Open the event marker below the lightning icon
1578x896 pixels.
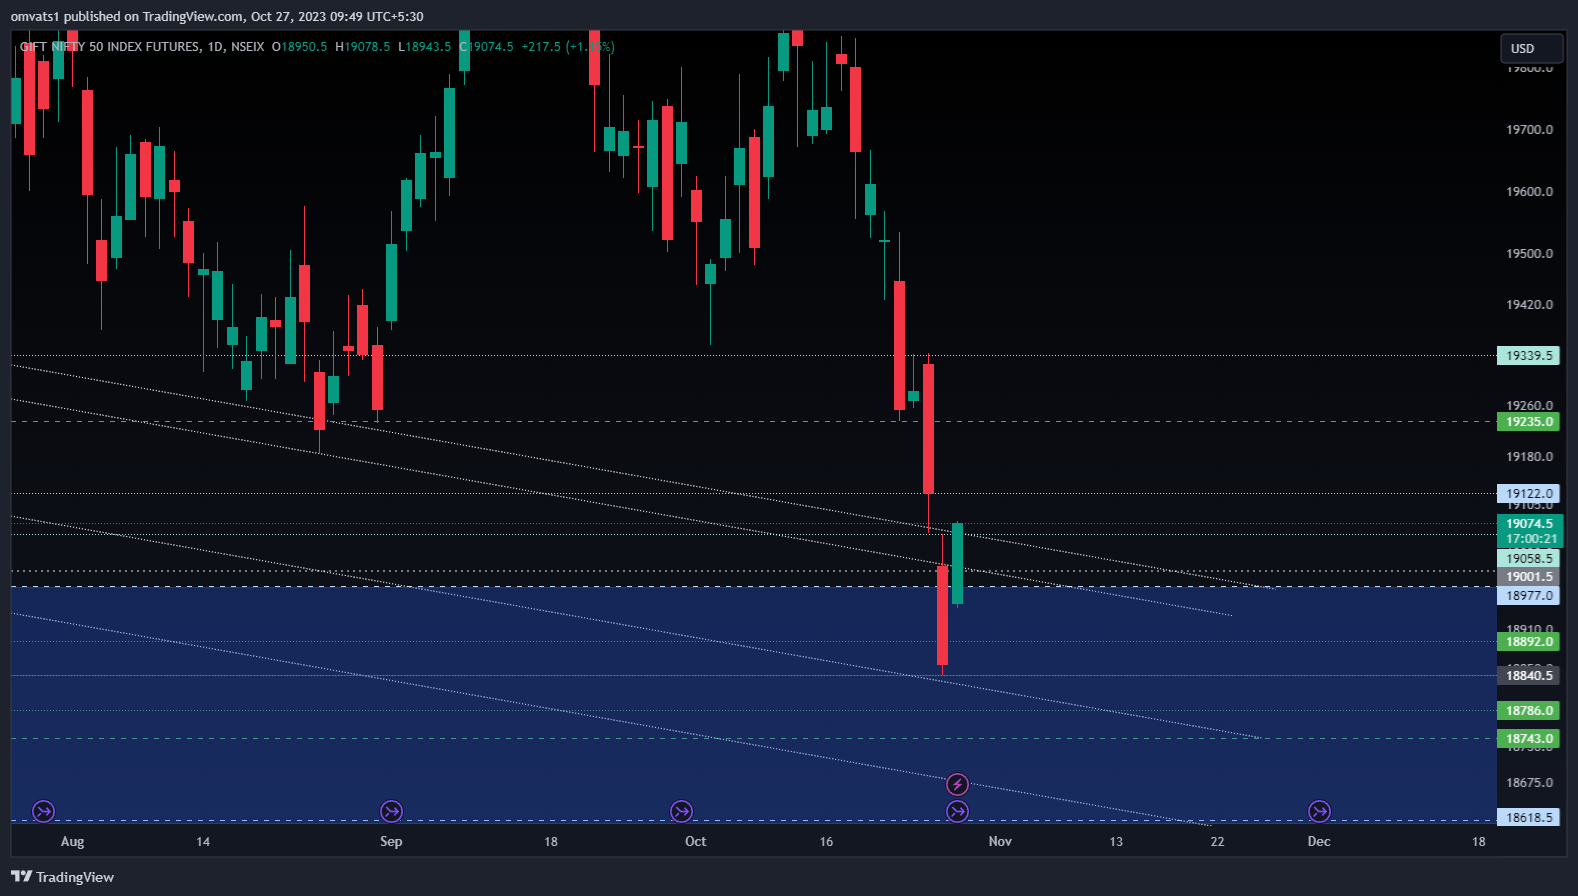pos(957,811)
